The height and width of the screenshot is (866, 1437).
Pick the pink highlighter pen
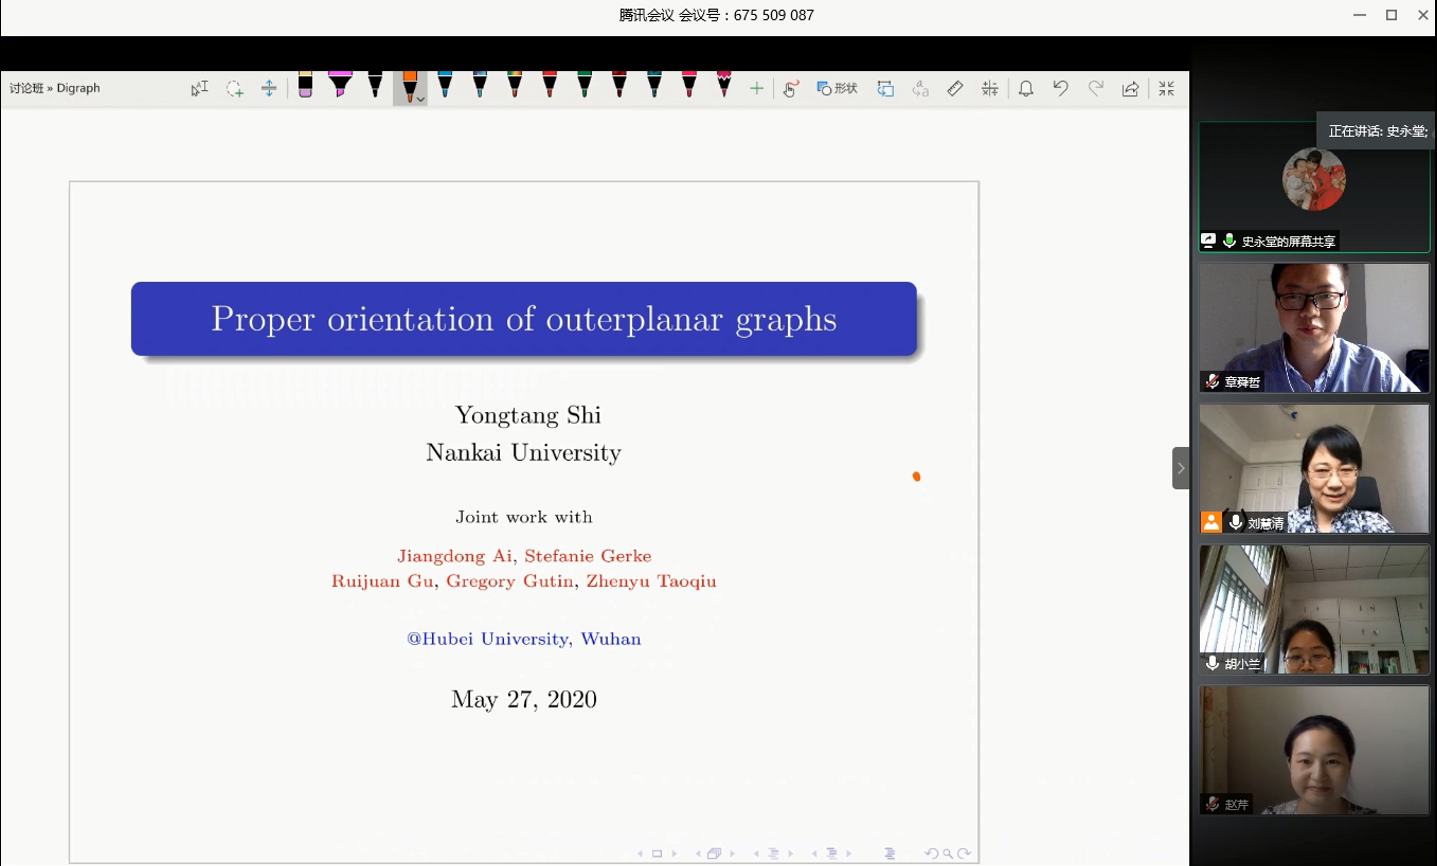click(x=340, y=86)
